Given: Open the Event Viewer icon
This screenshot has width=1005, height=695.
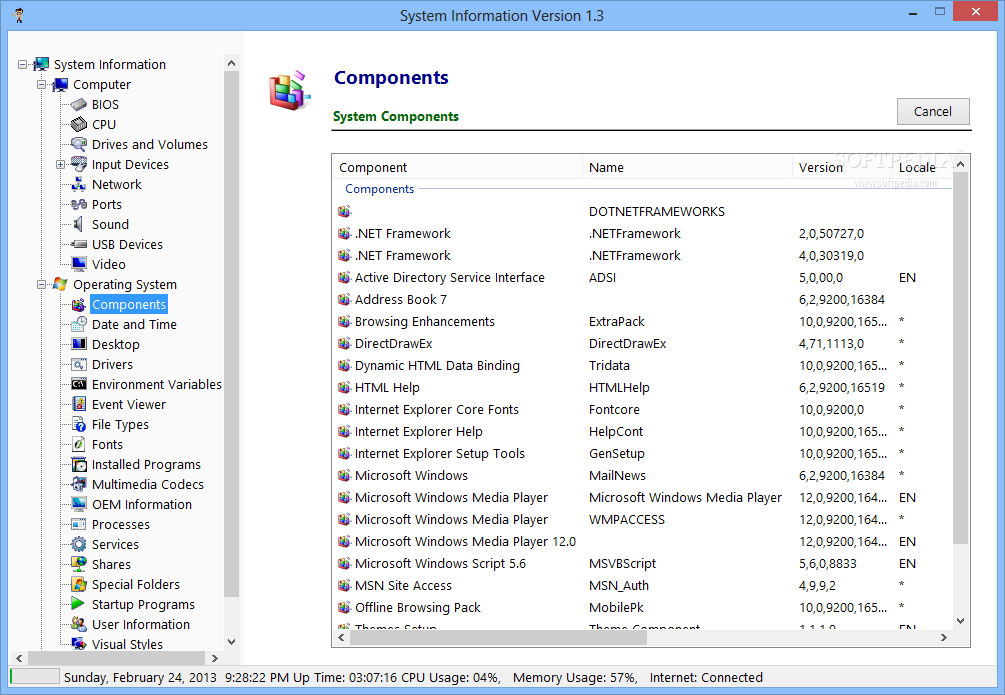Looking at the screenshot, I should [x=79, y=405].
